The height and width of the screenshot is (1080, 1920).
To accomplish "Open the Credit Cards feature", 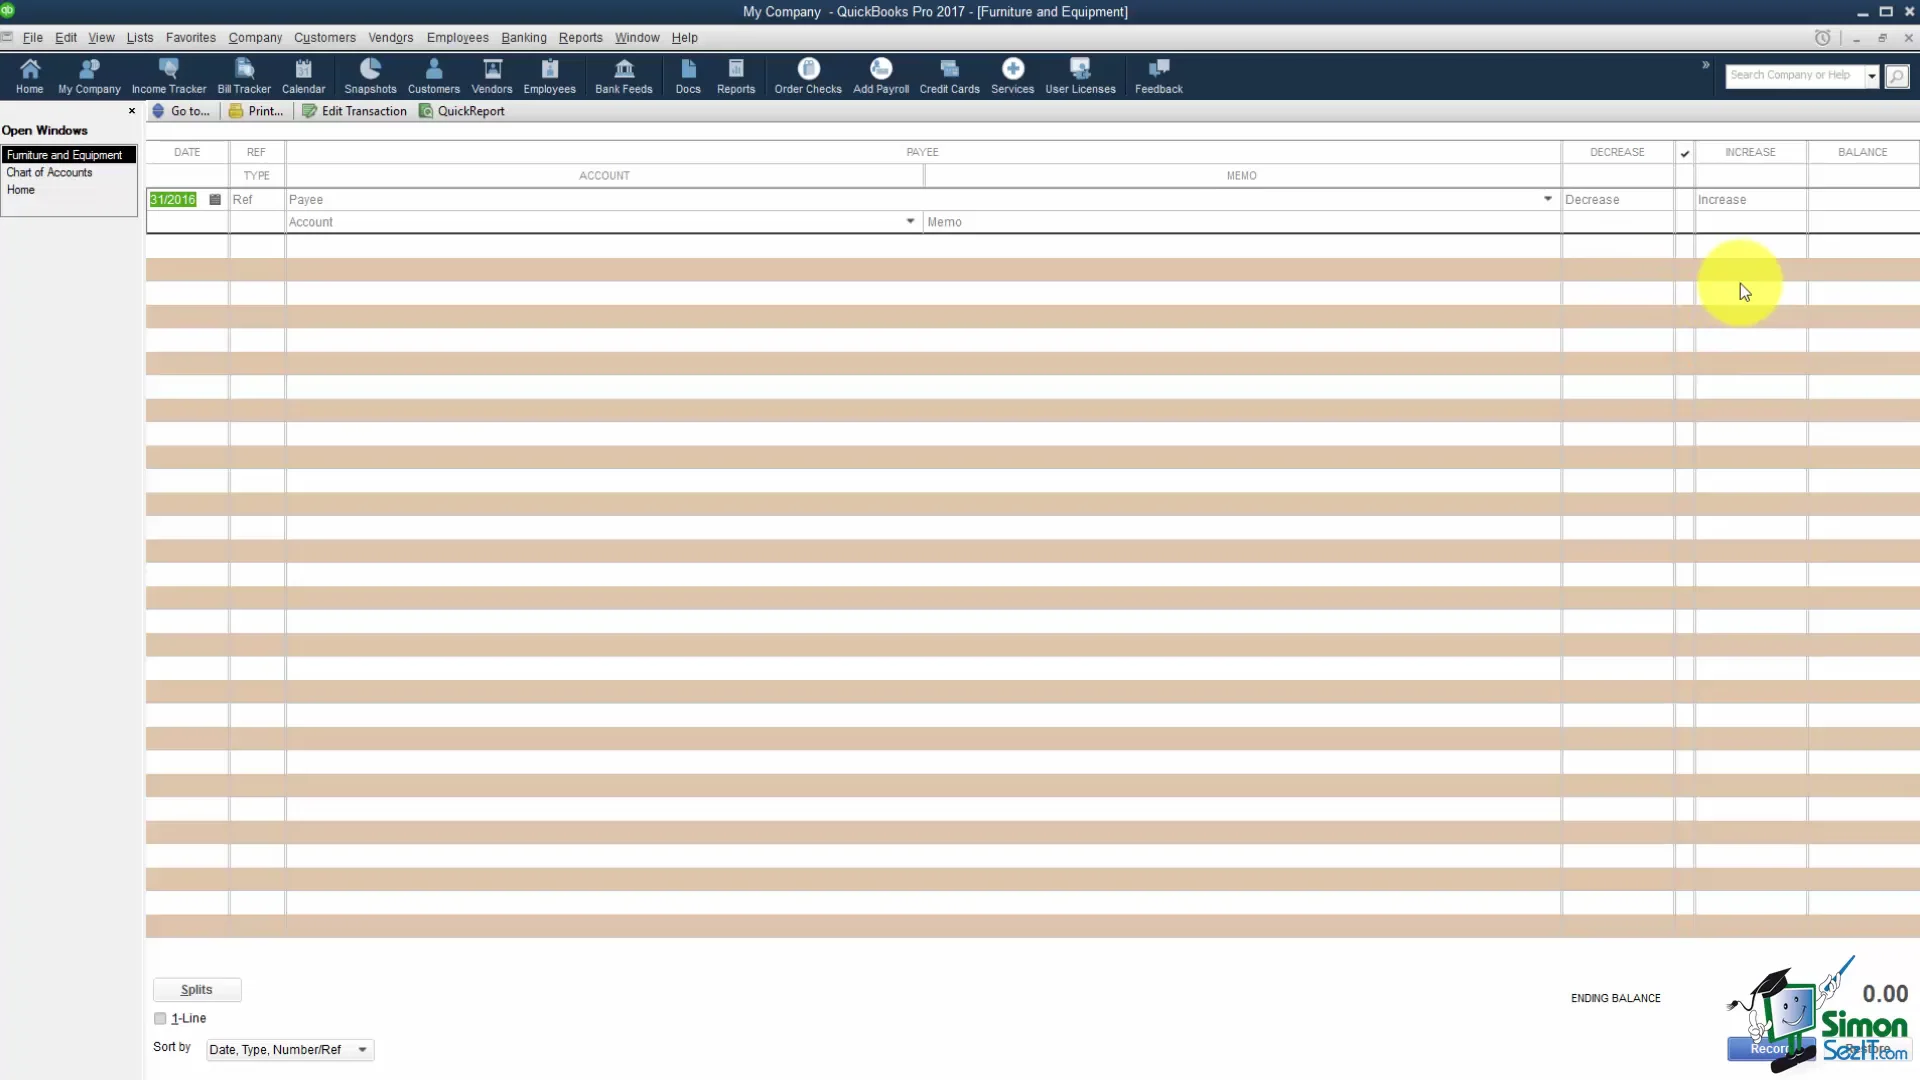I will pos(948,75).
